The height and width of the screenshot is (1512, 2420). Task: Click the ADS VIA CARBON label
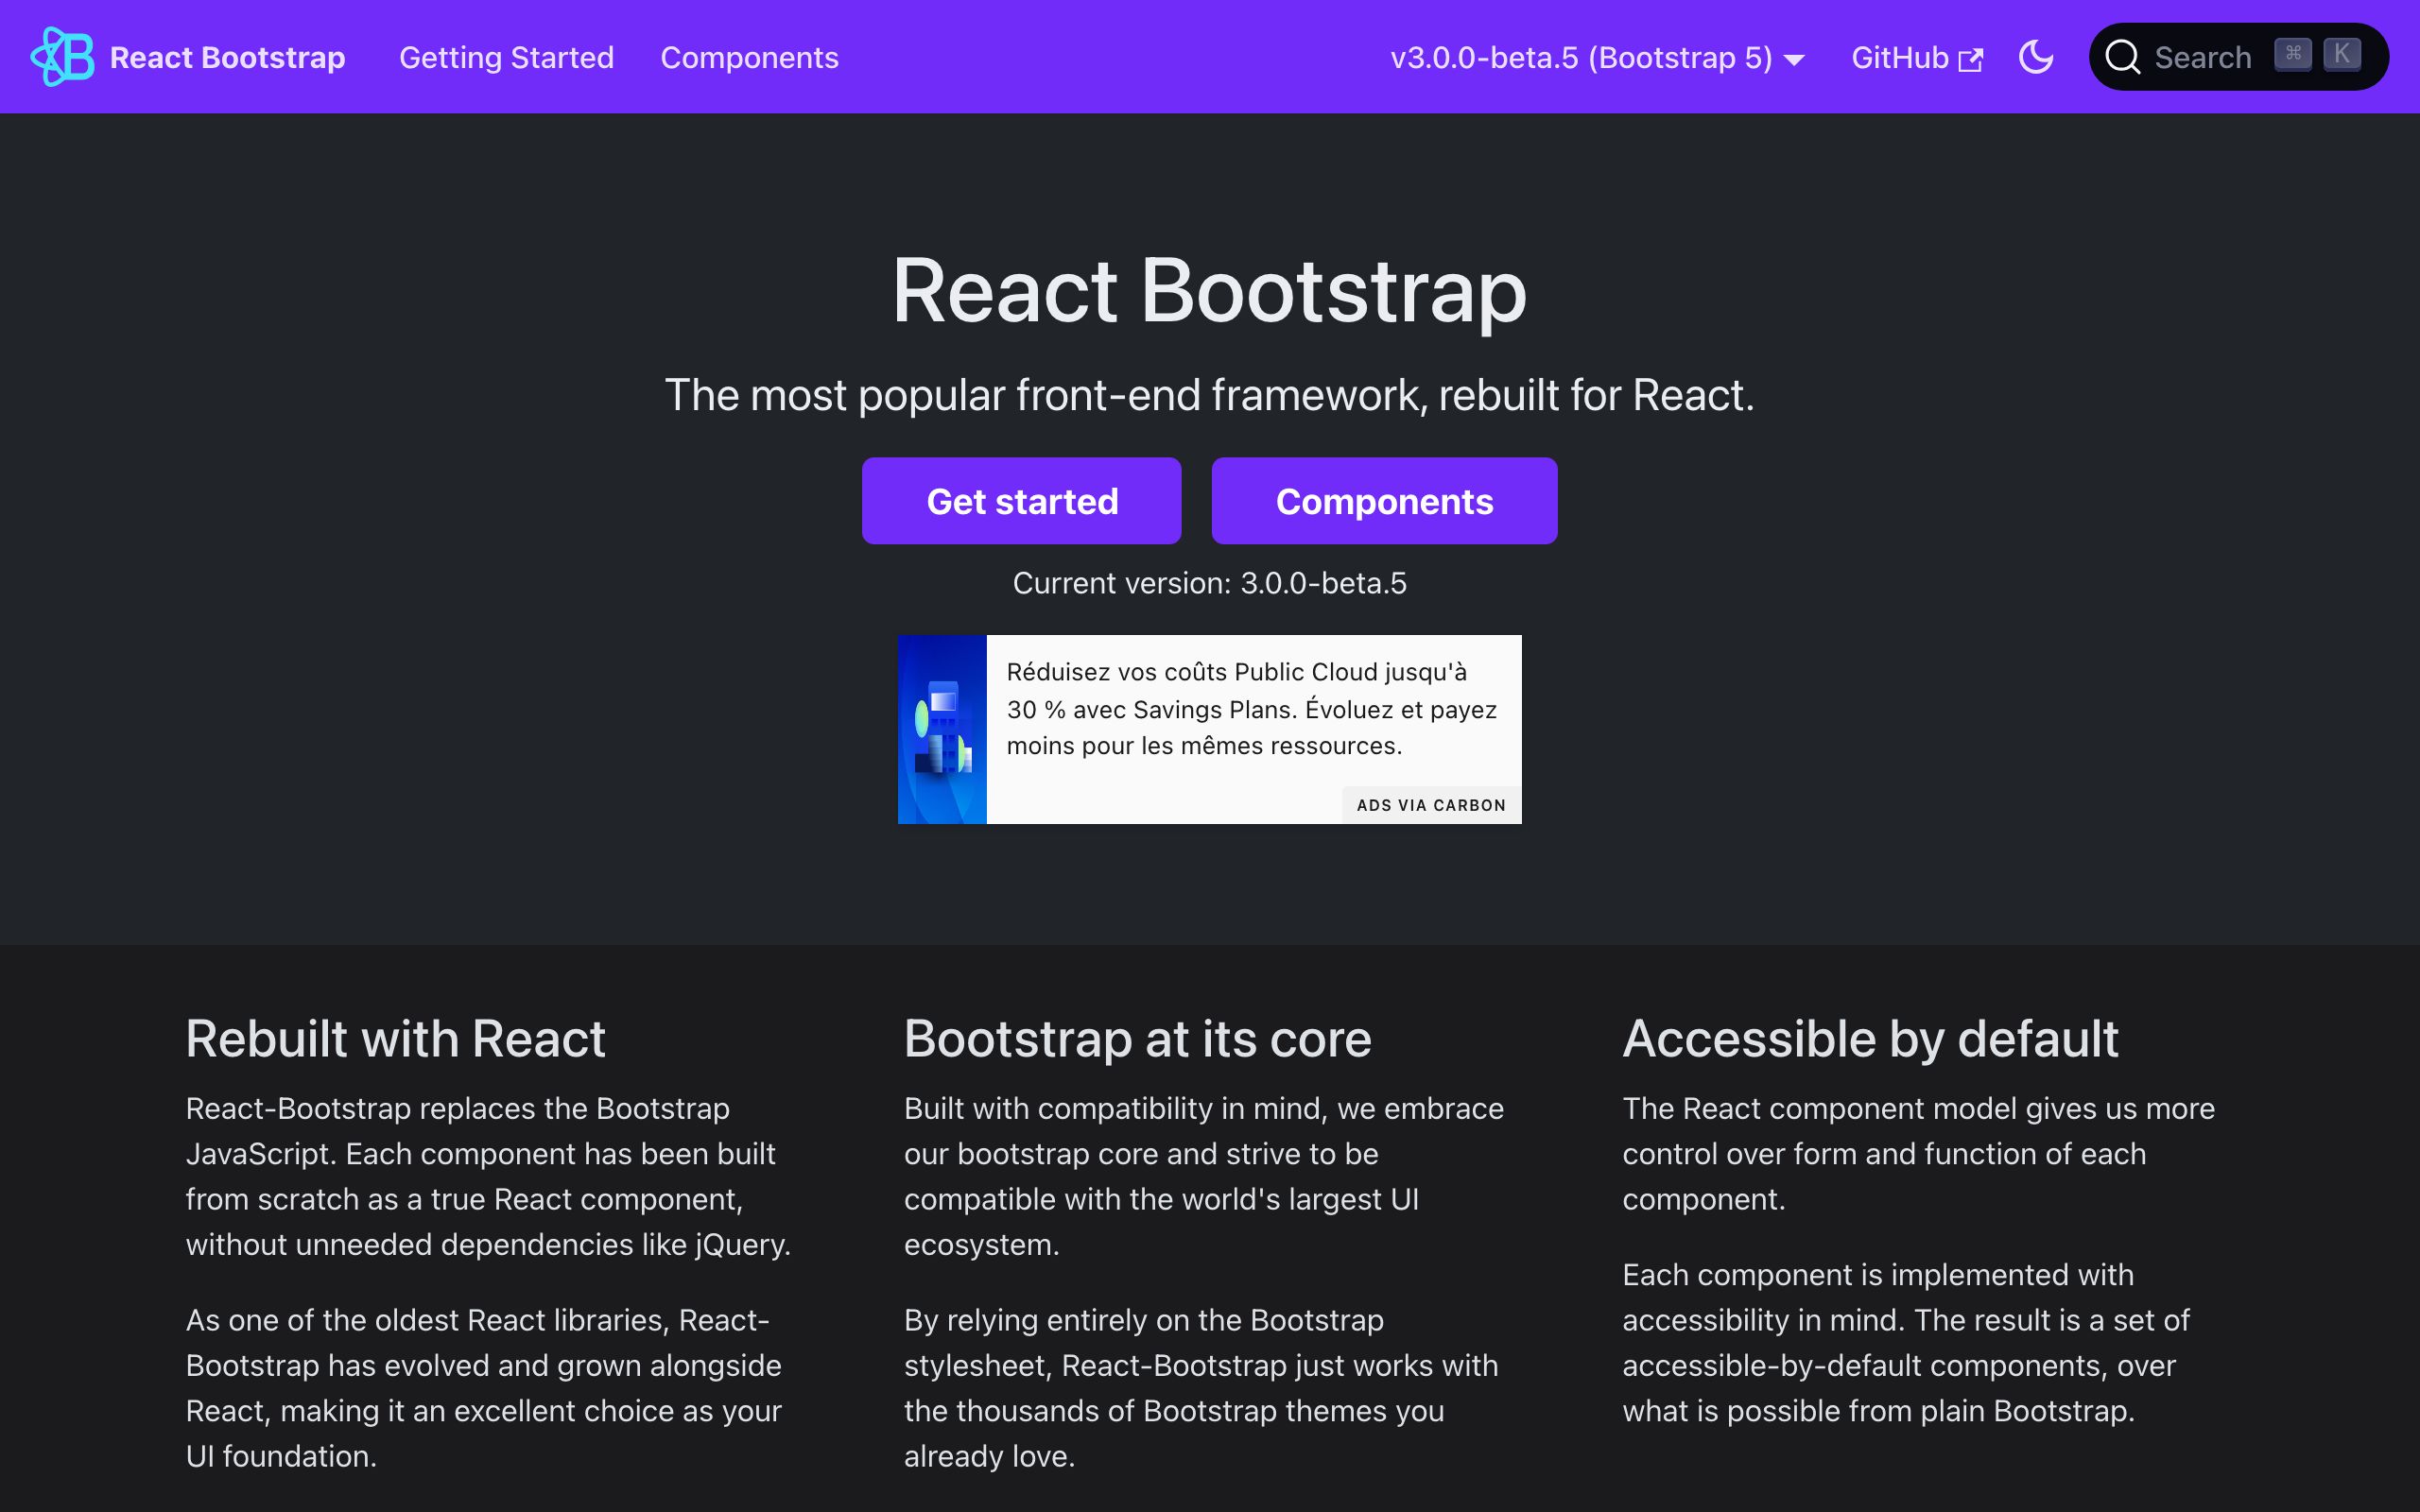tap(1431, 805)
